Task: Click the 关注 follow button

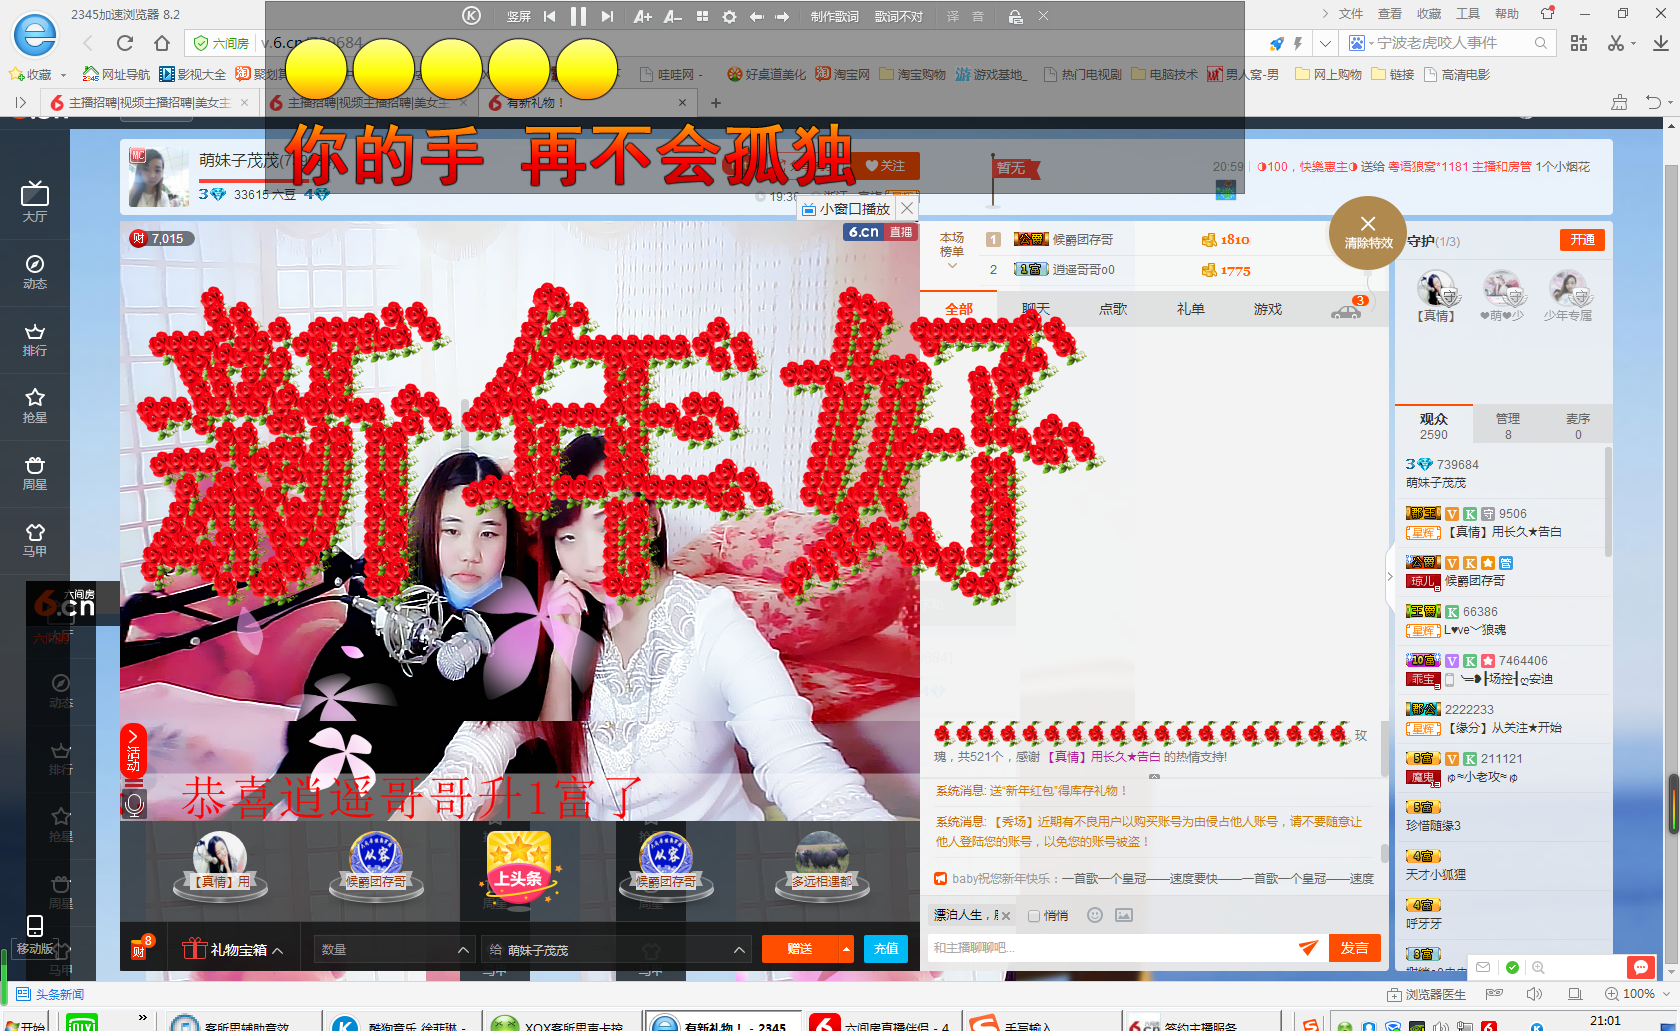Action: (x=885, y=166)
